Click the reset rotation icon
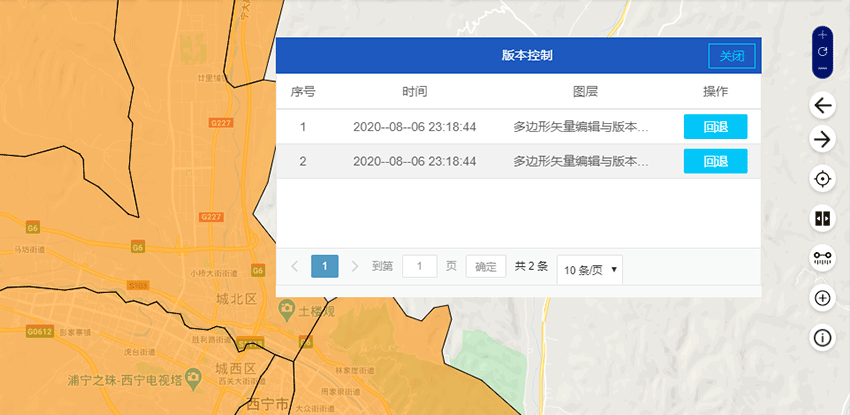 [823, 51]
